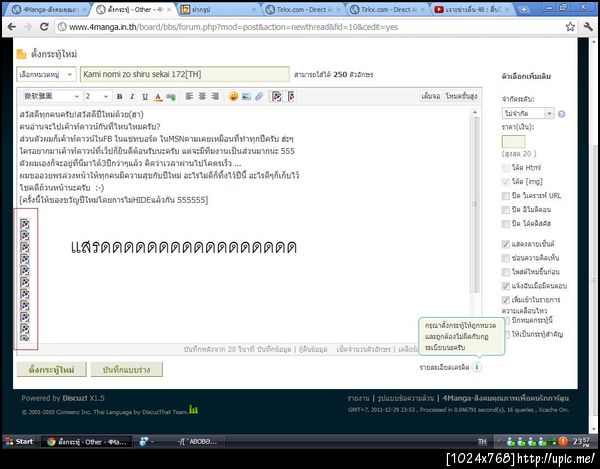Reload the page with the refresh icon
This screenshot has width=600, height=469.
(44, 27)
